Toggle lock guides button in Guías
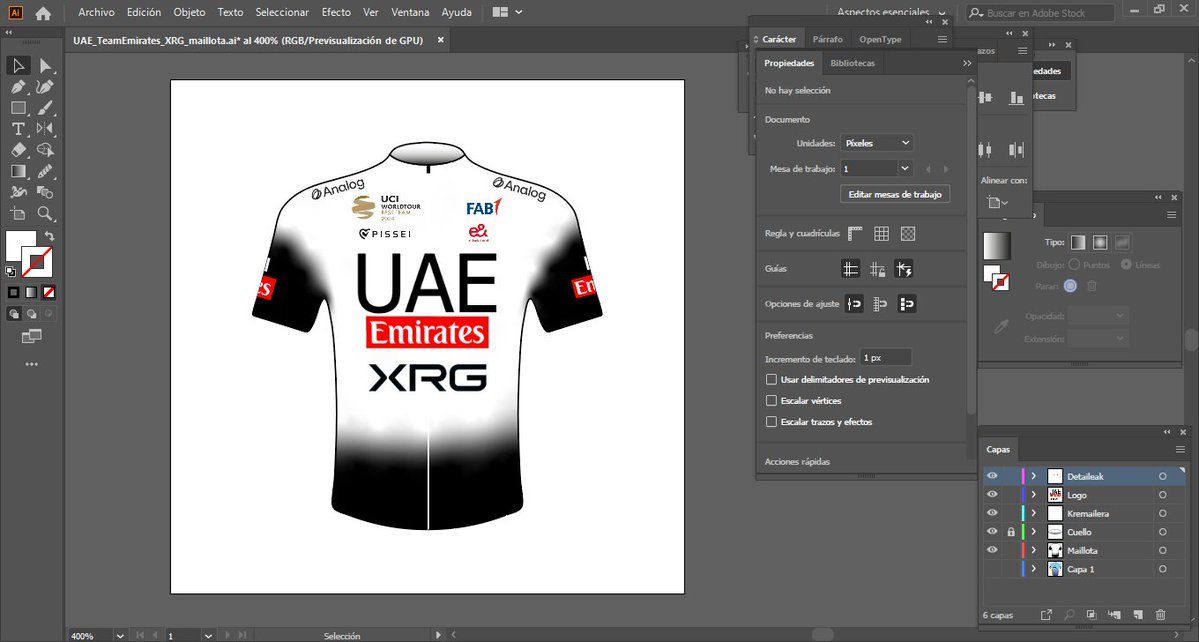 (x=877, y=268)
